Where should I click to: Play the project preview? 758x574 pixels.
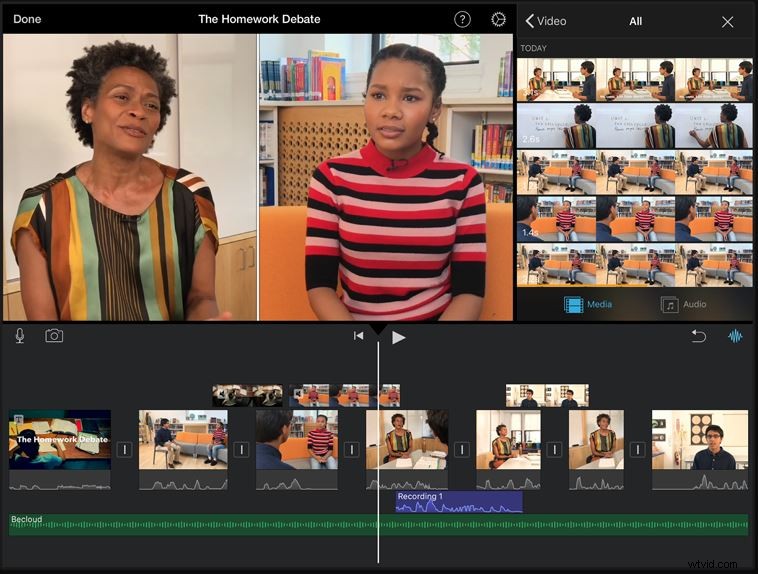coord(398,338)
